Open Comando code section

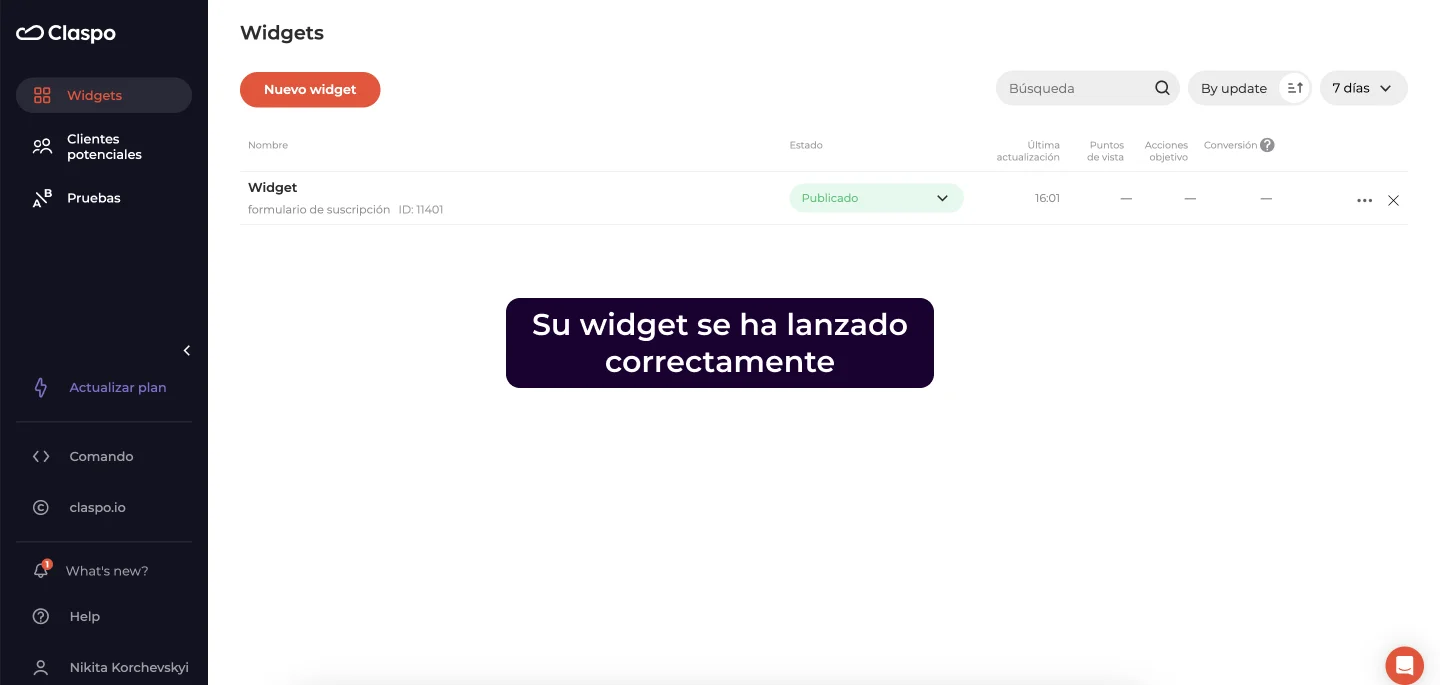click(101, 456)
